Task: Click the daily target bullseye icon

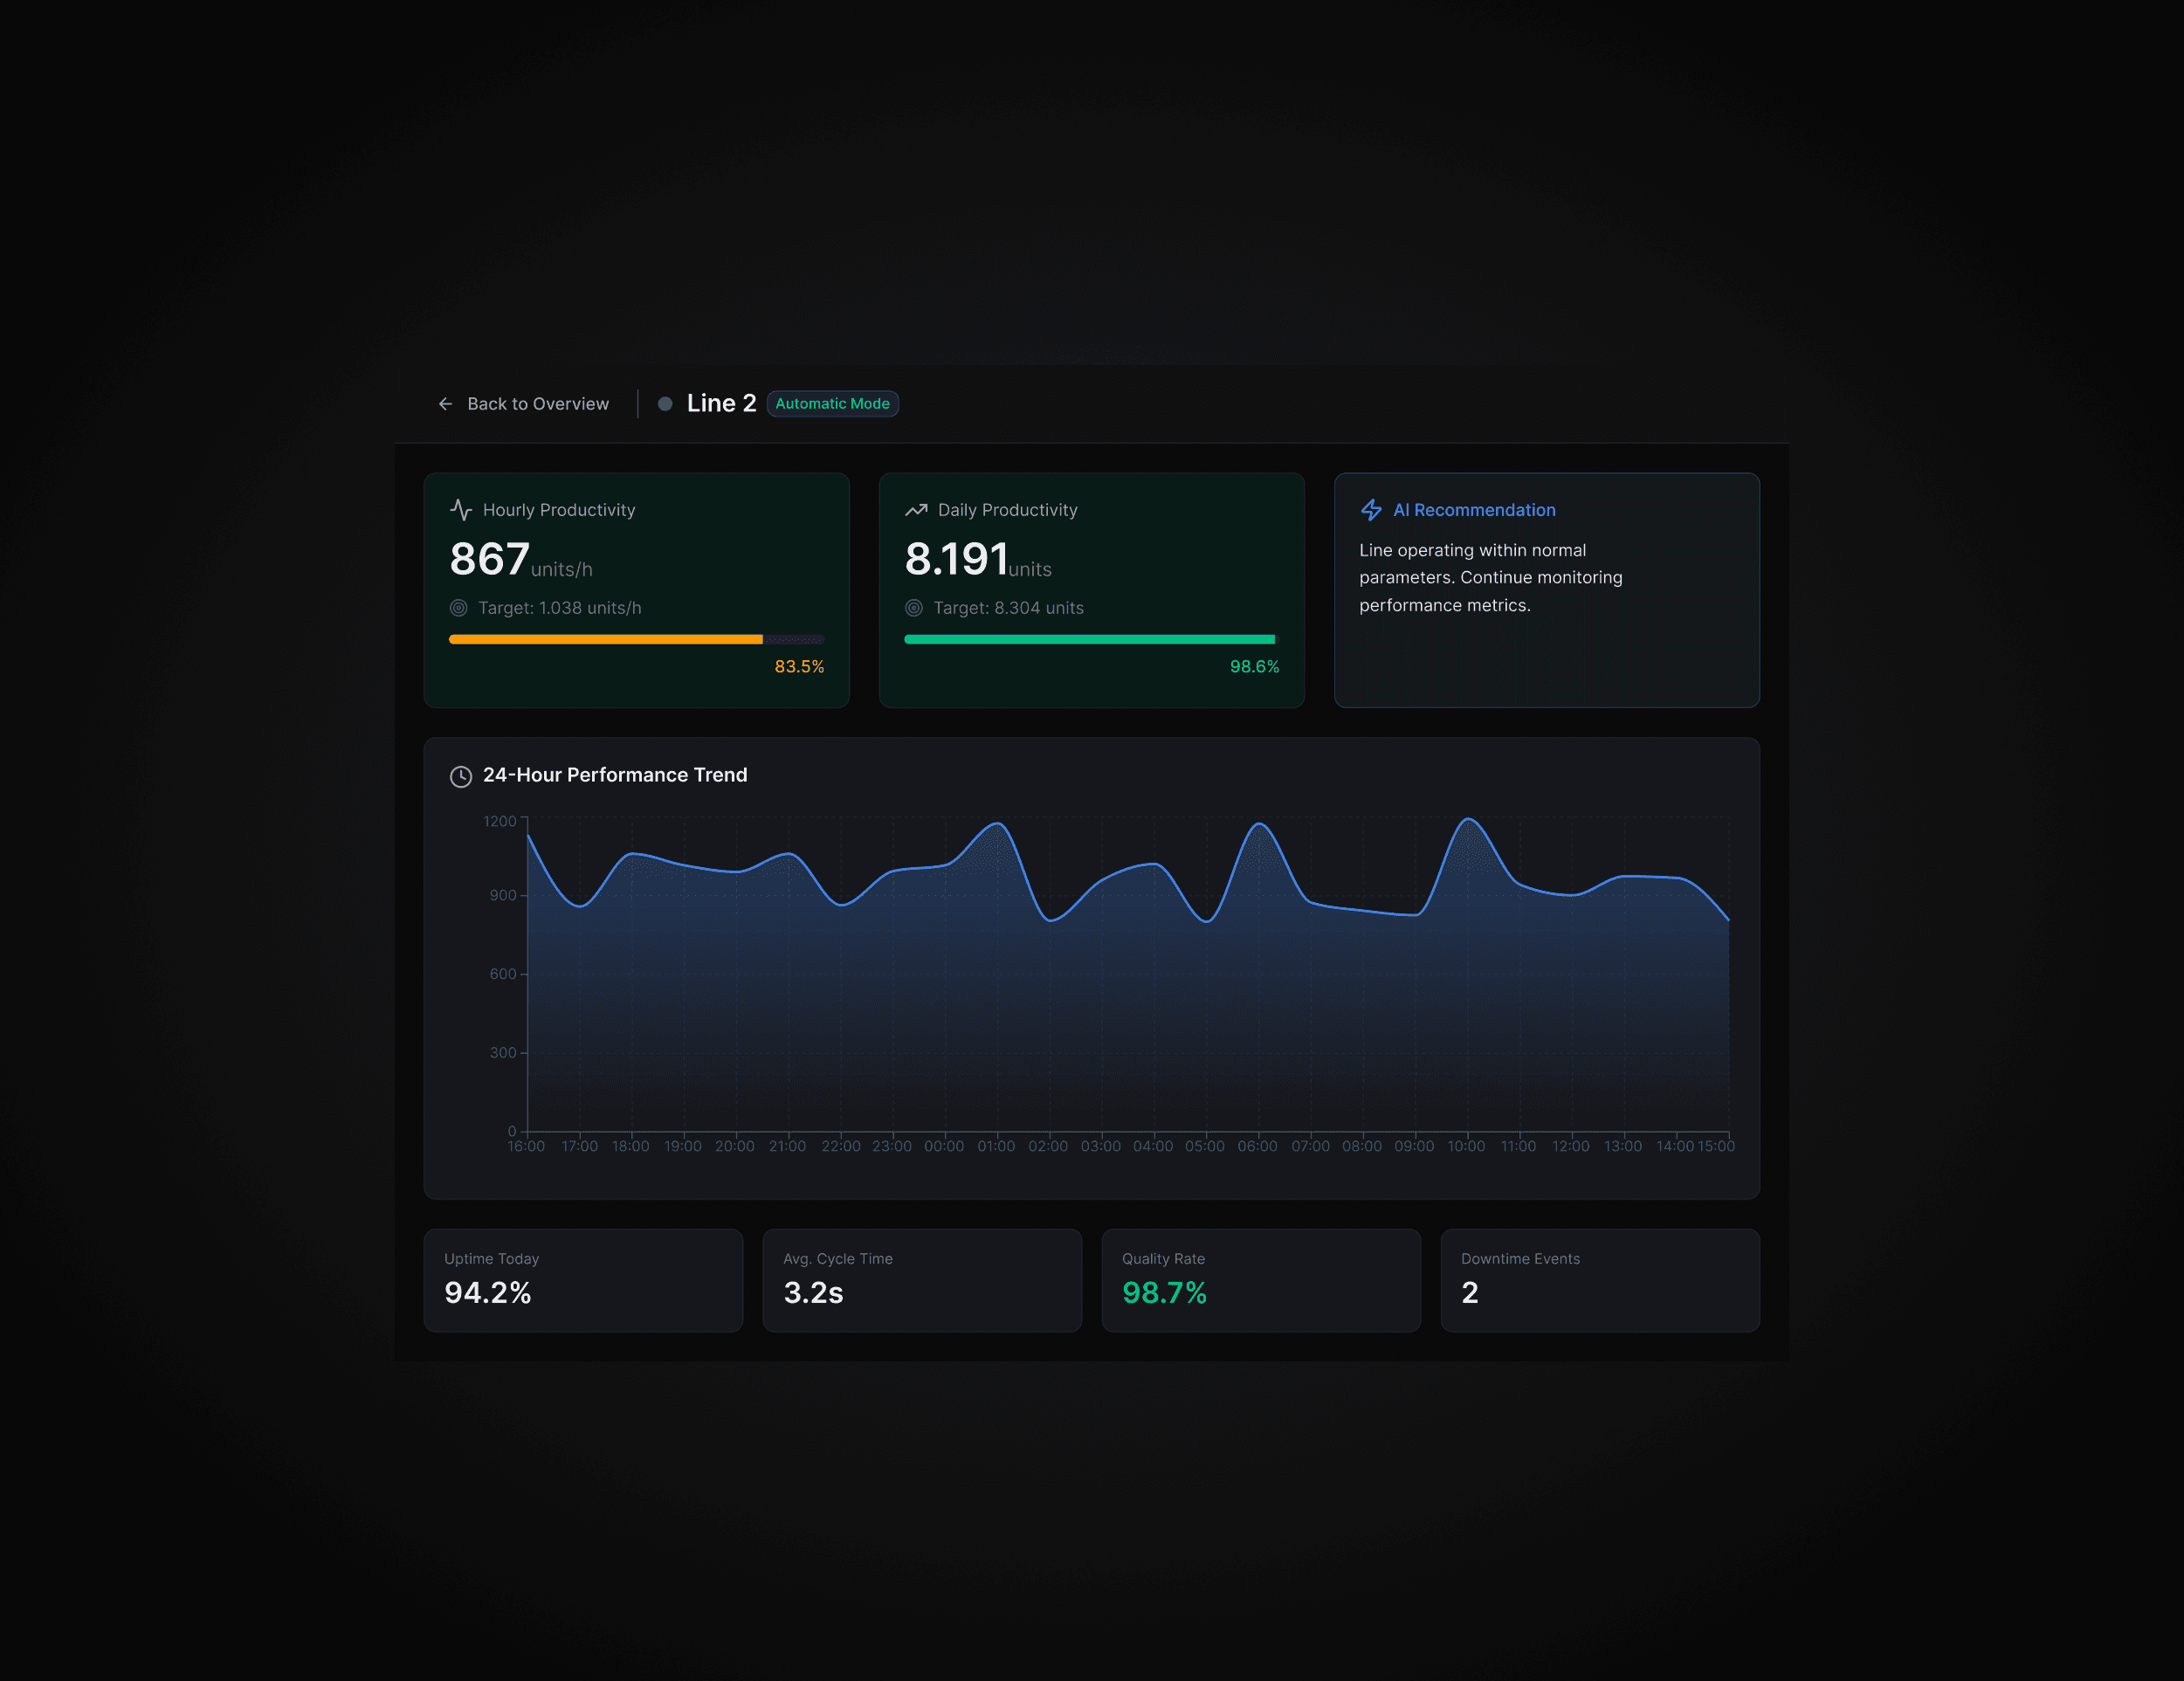Action: tap(914, 608)
